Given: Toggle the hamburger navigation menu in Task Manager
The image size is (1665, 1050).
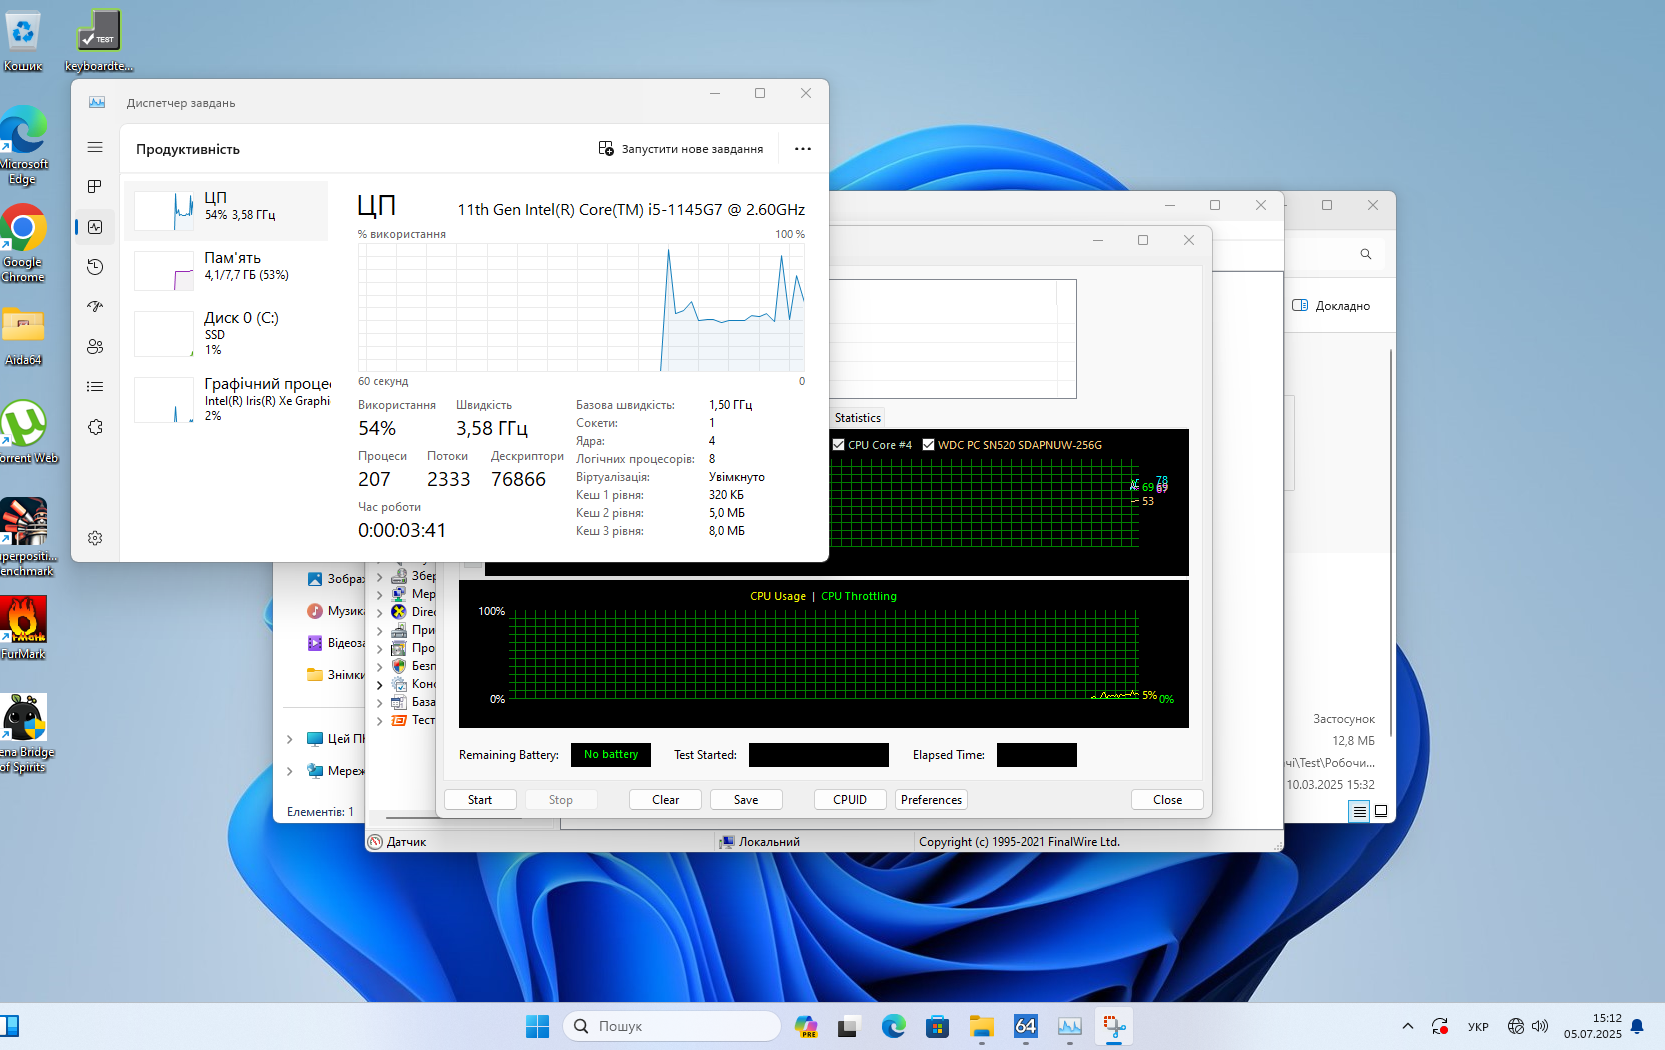Looking at the screenshot, I should pyautogui.click(x=95, y=147).
